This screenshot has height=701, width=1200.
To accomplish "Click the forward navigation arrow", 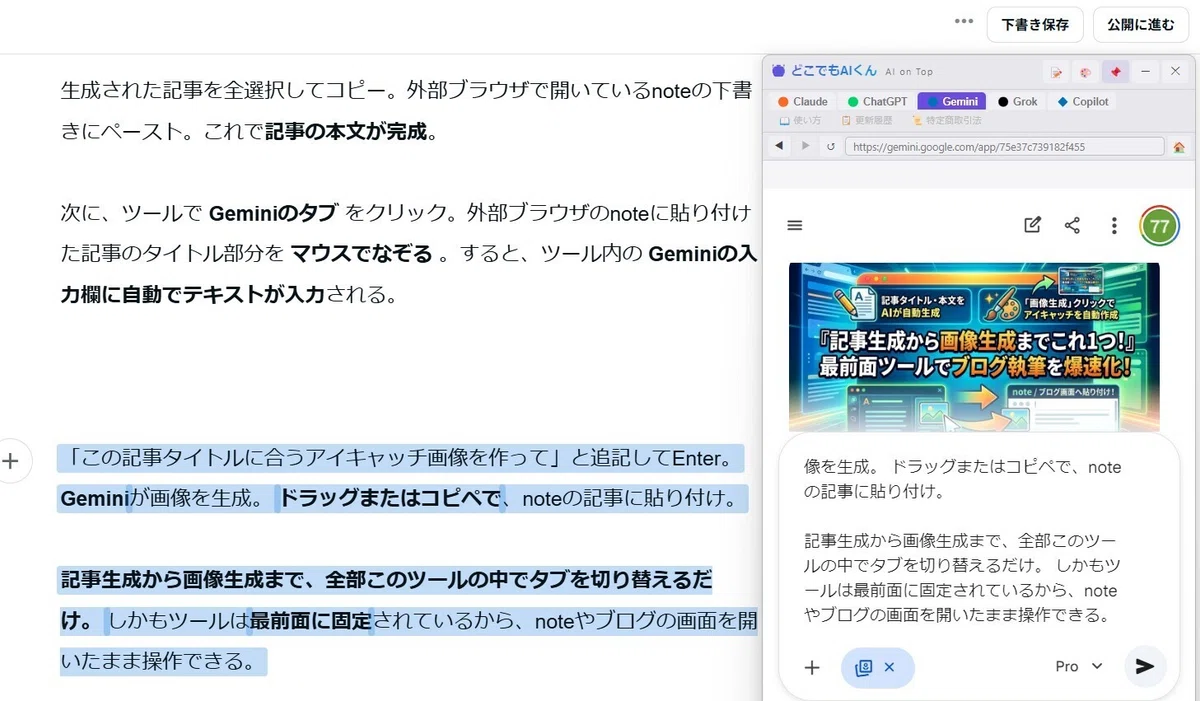I will (805, 146).
